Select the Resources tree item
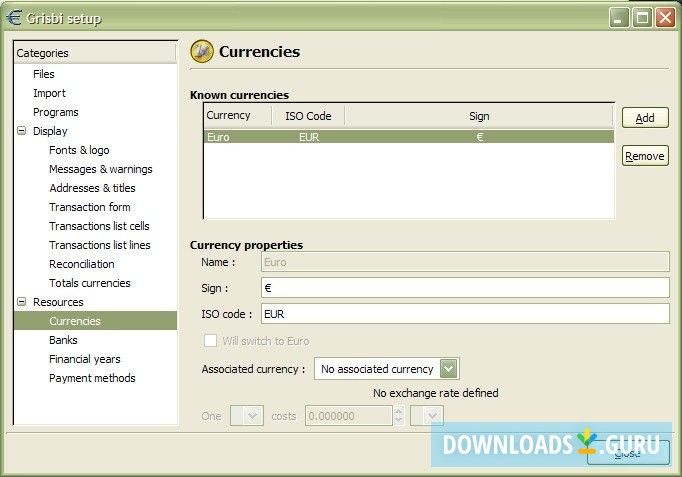This screenshot has height=477, width=682. tap(58, 302)
